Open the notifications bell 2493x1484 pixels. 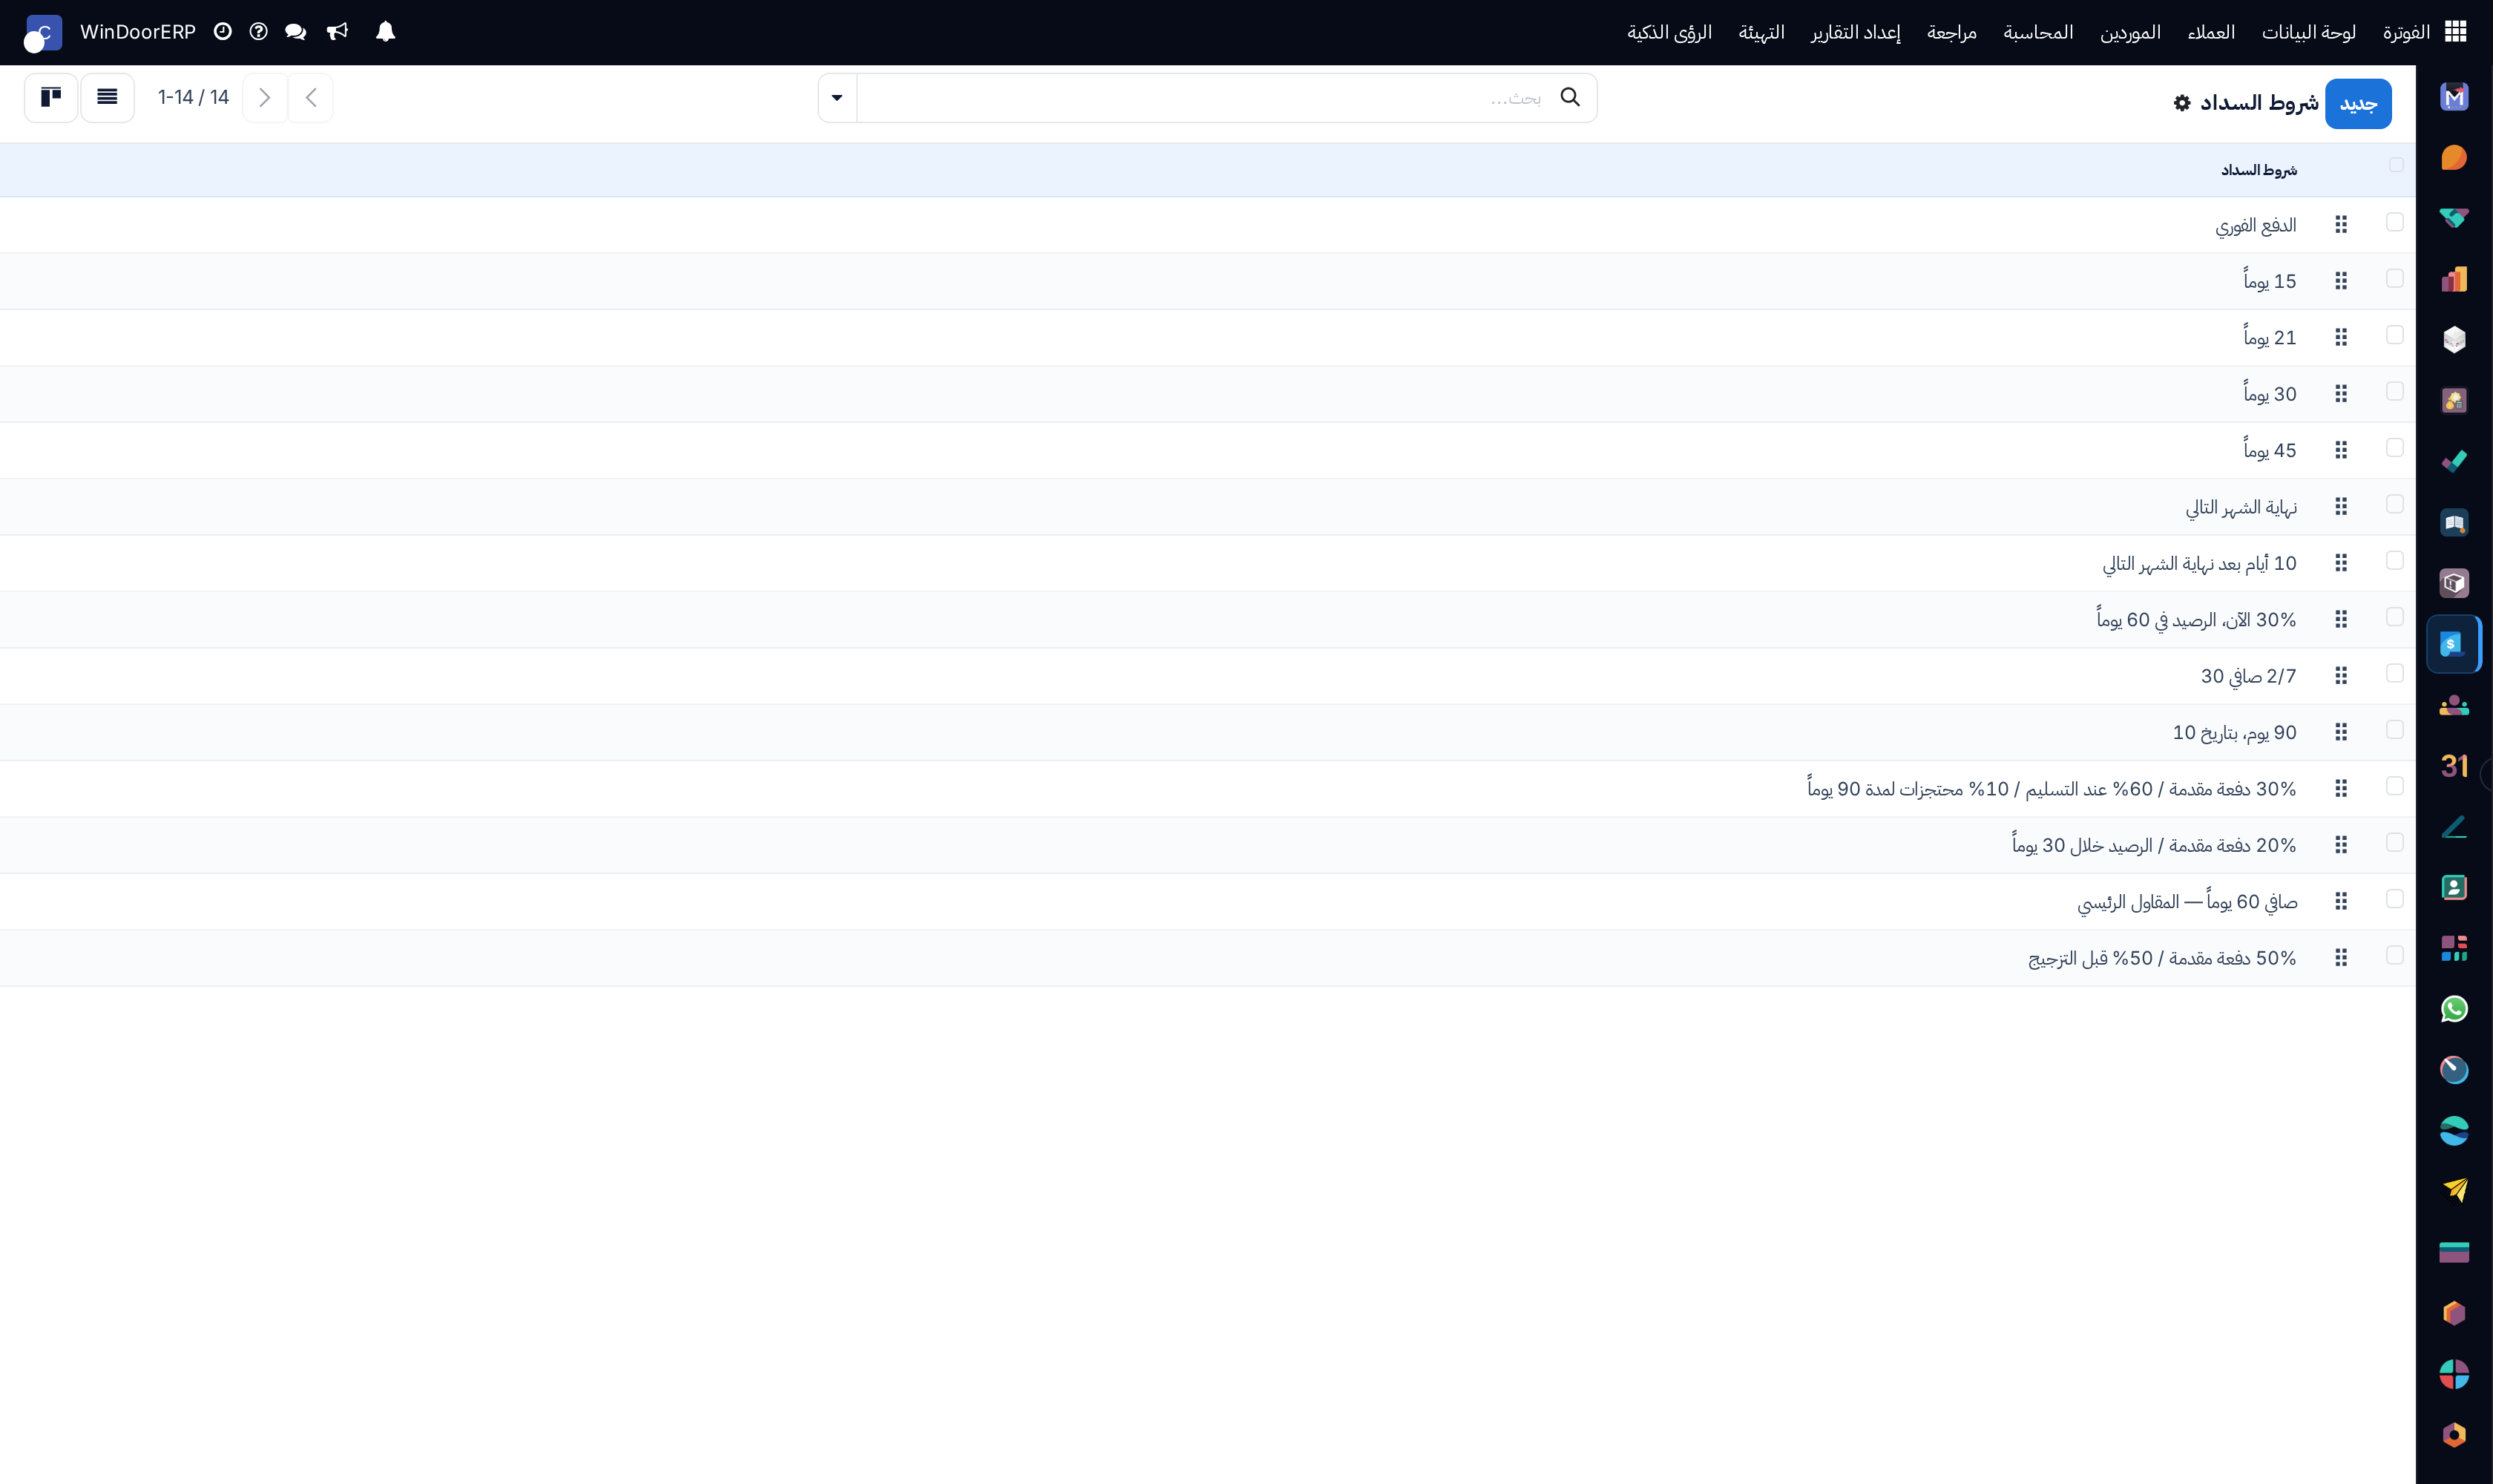click(x=385, y=32)
